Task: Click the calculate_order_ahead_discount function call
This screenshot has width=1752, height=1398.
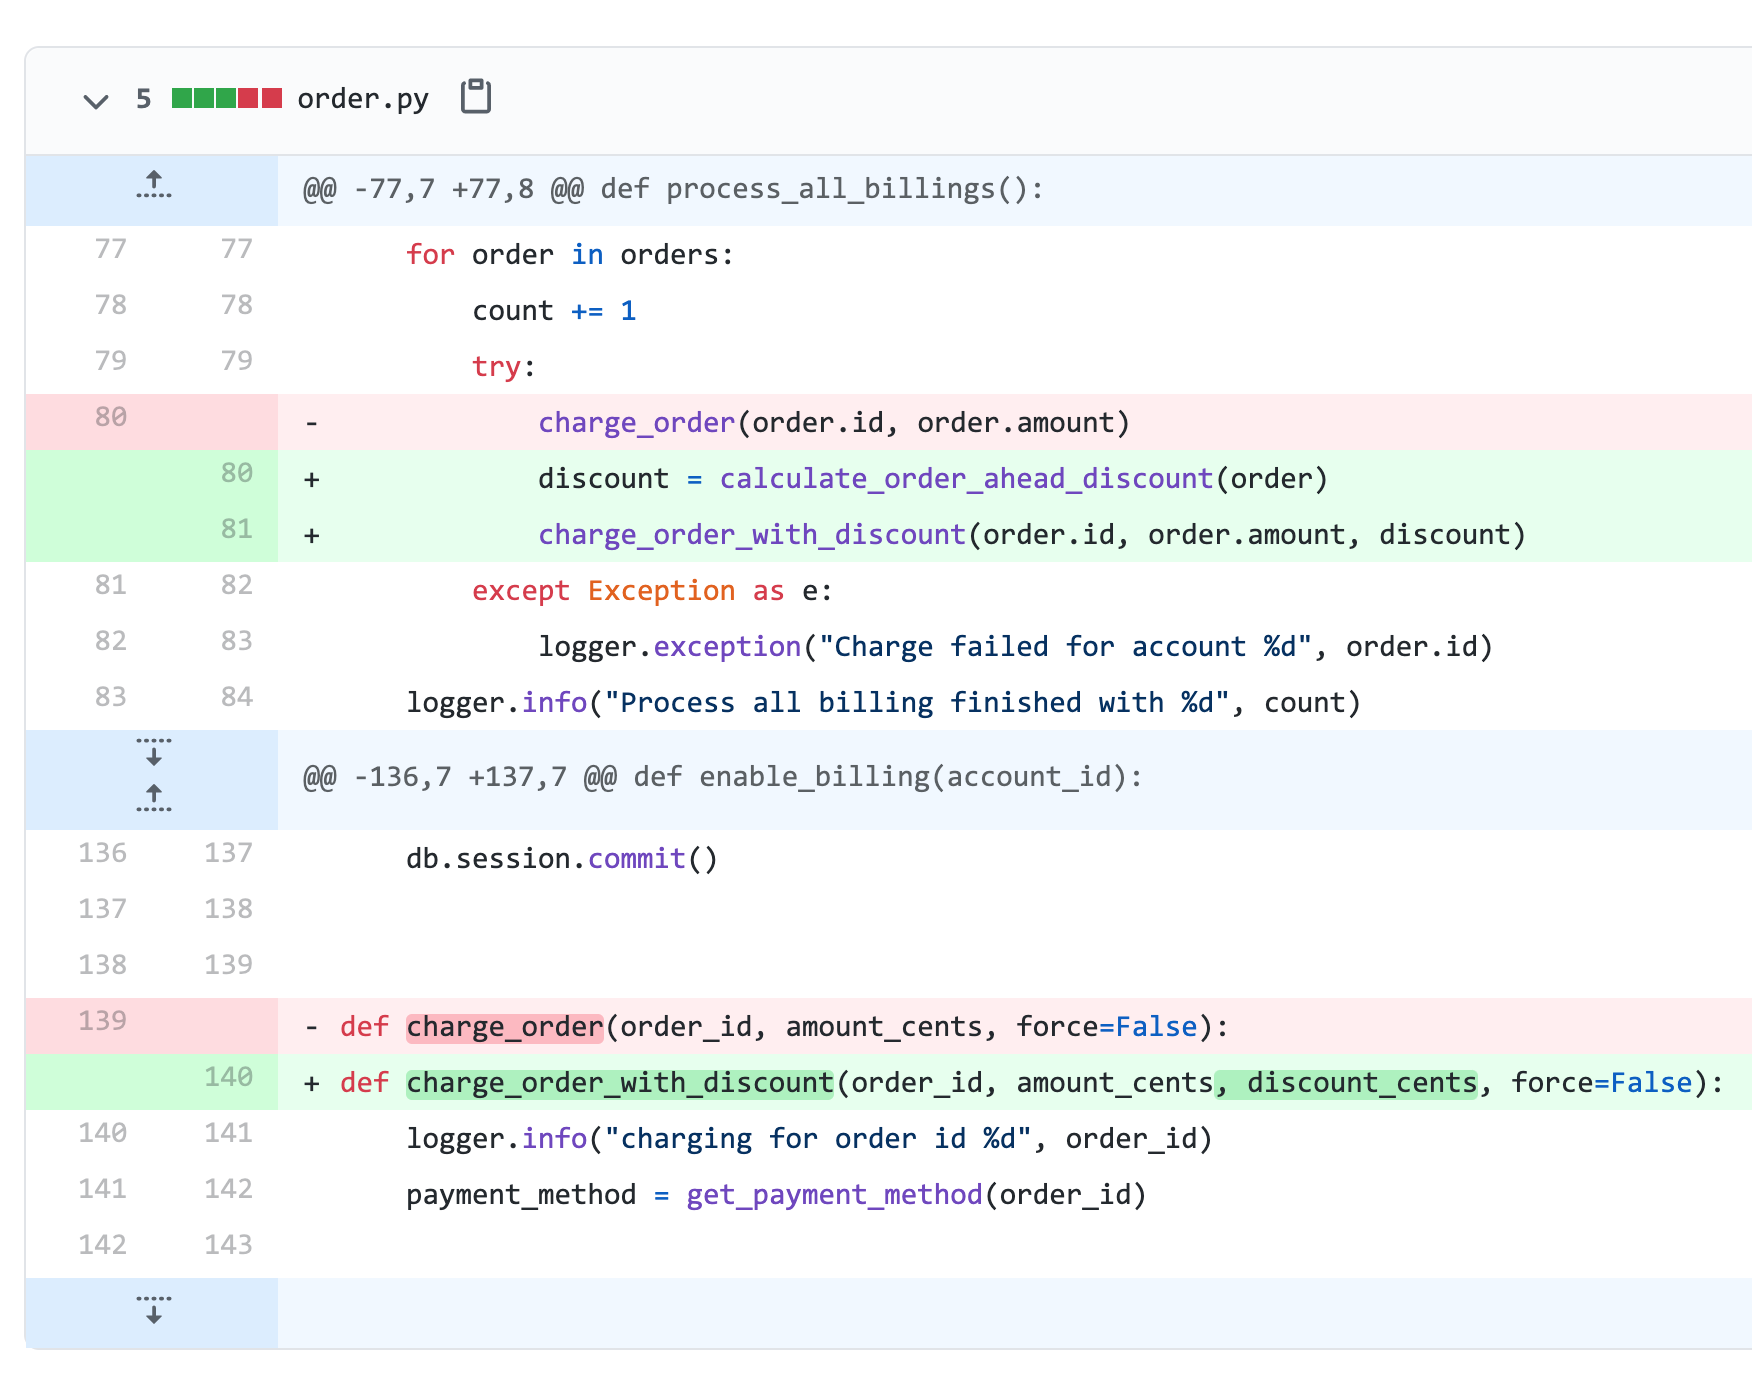Action: (966, 479)
